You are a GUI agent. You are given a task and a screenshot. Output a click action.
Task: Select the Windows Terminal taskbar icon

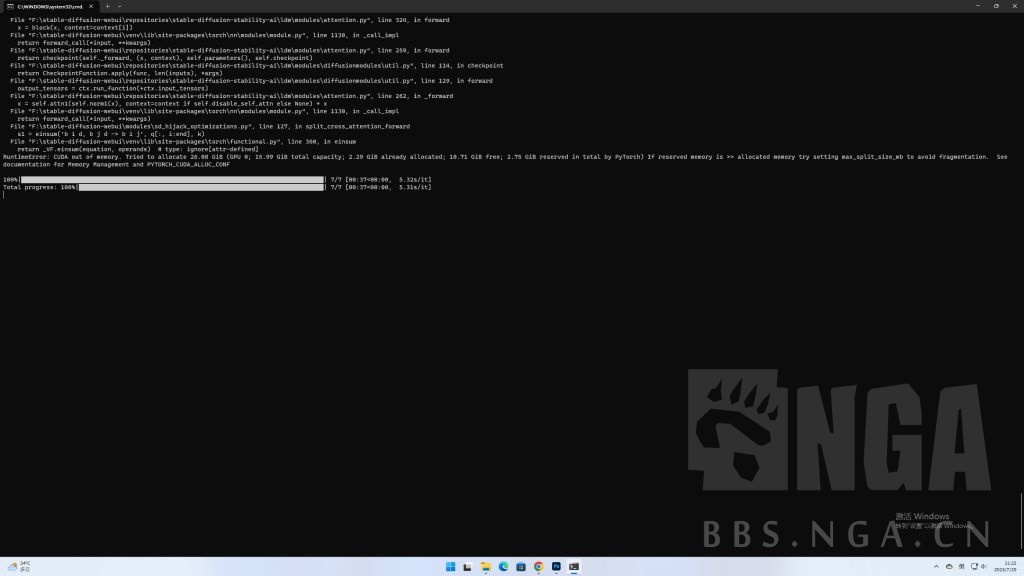point(573,566)
